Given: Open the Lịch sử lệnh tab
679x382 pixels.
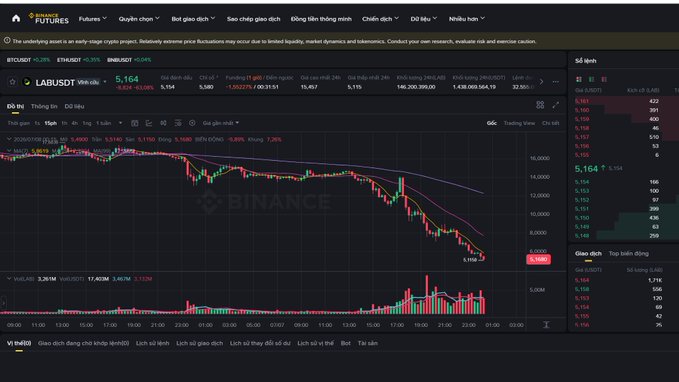Looking at the screenshot, I should pyautogui.click(x=152, y=343).
